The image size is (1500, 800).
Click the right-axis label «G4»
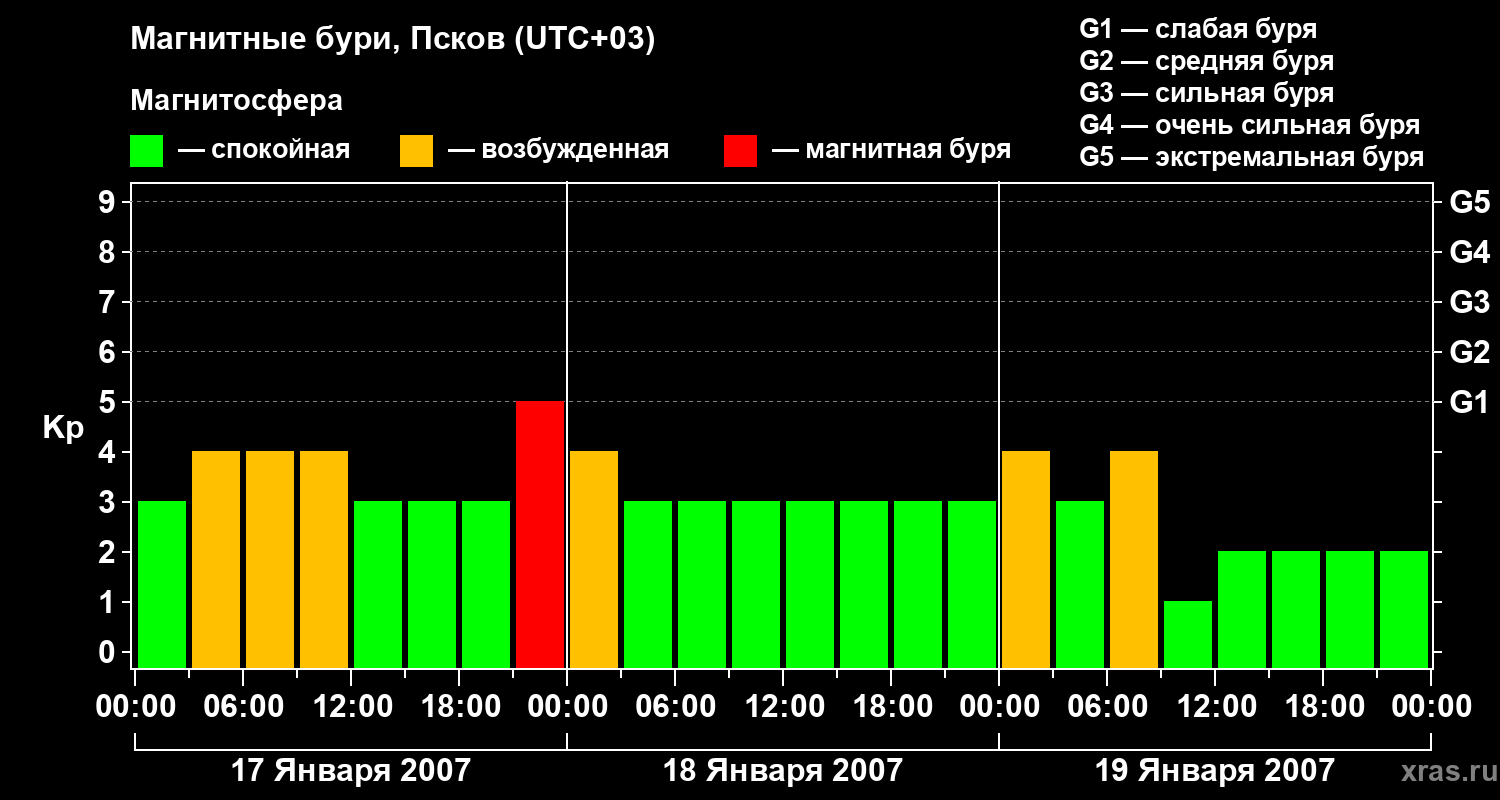coord(1469,252)
